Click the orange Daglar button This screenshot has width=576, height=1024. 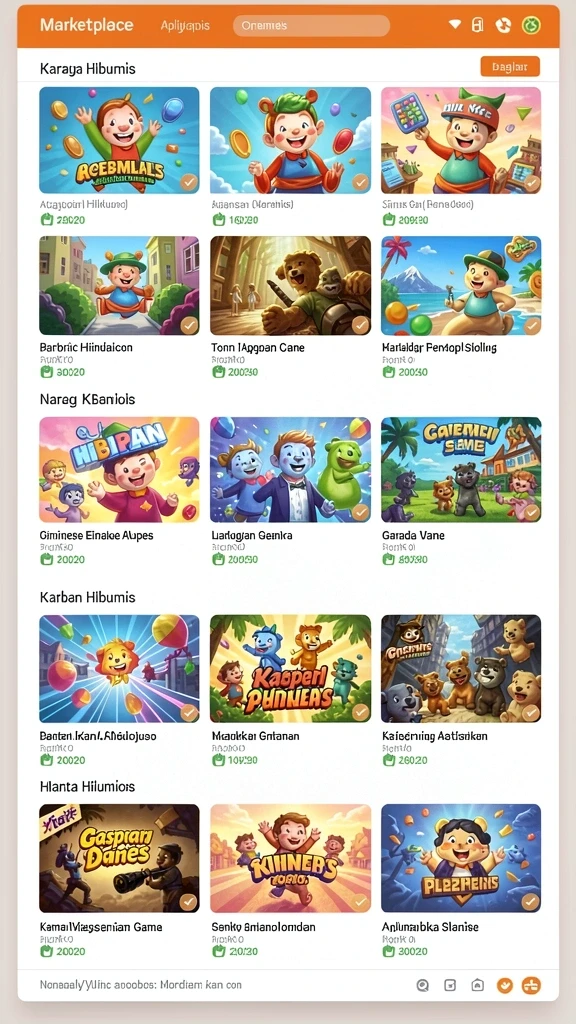click(x=510, y=67)
